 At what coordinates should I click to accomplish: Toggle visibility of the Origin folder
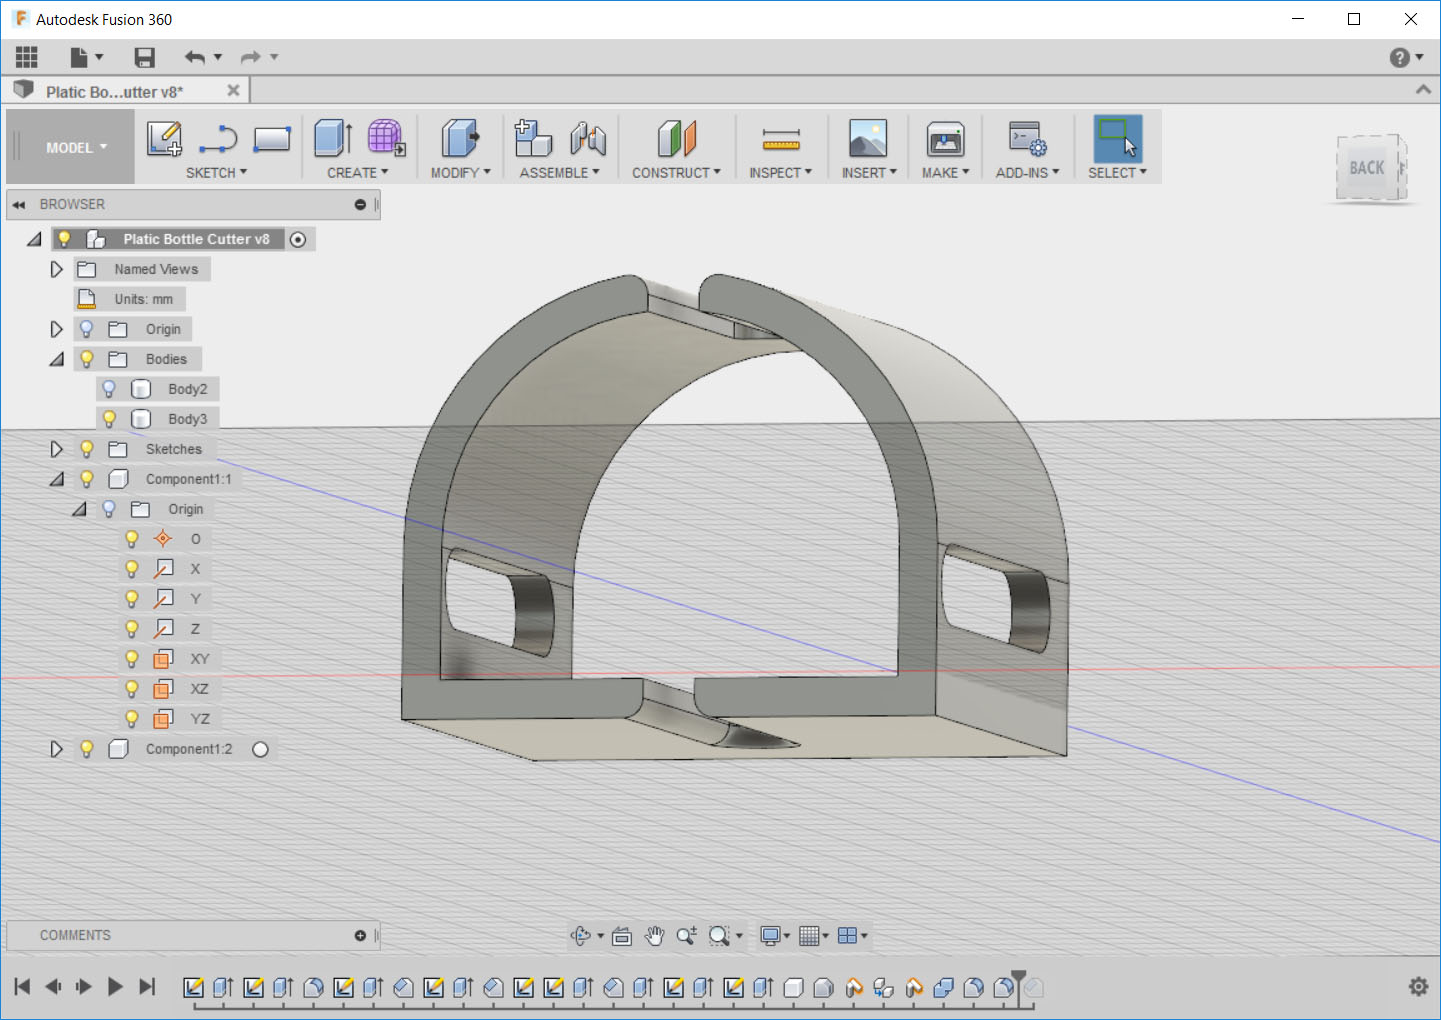pos(86,328)
